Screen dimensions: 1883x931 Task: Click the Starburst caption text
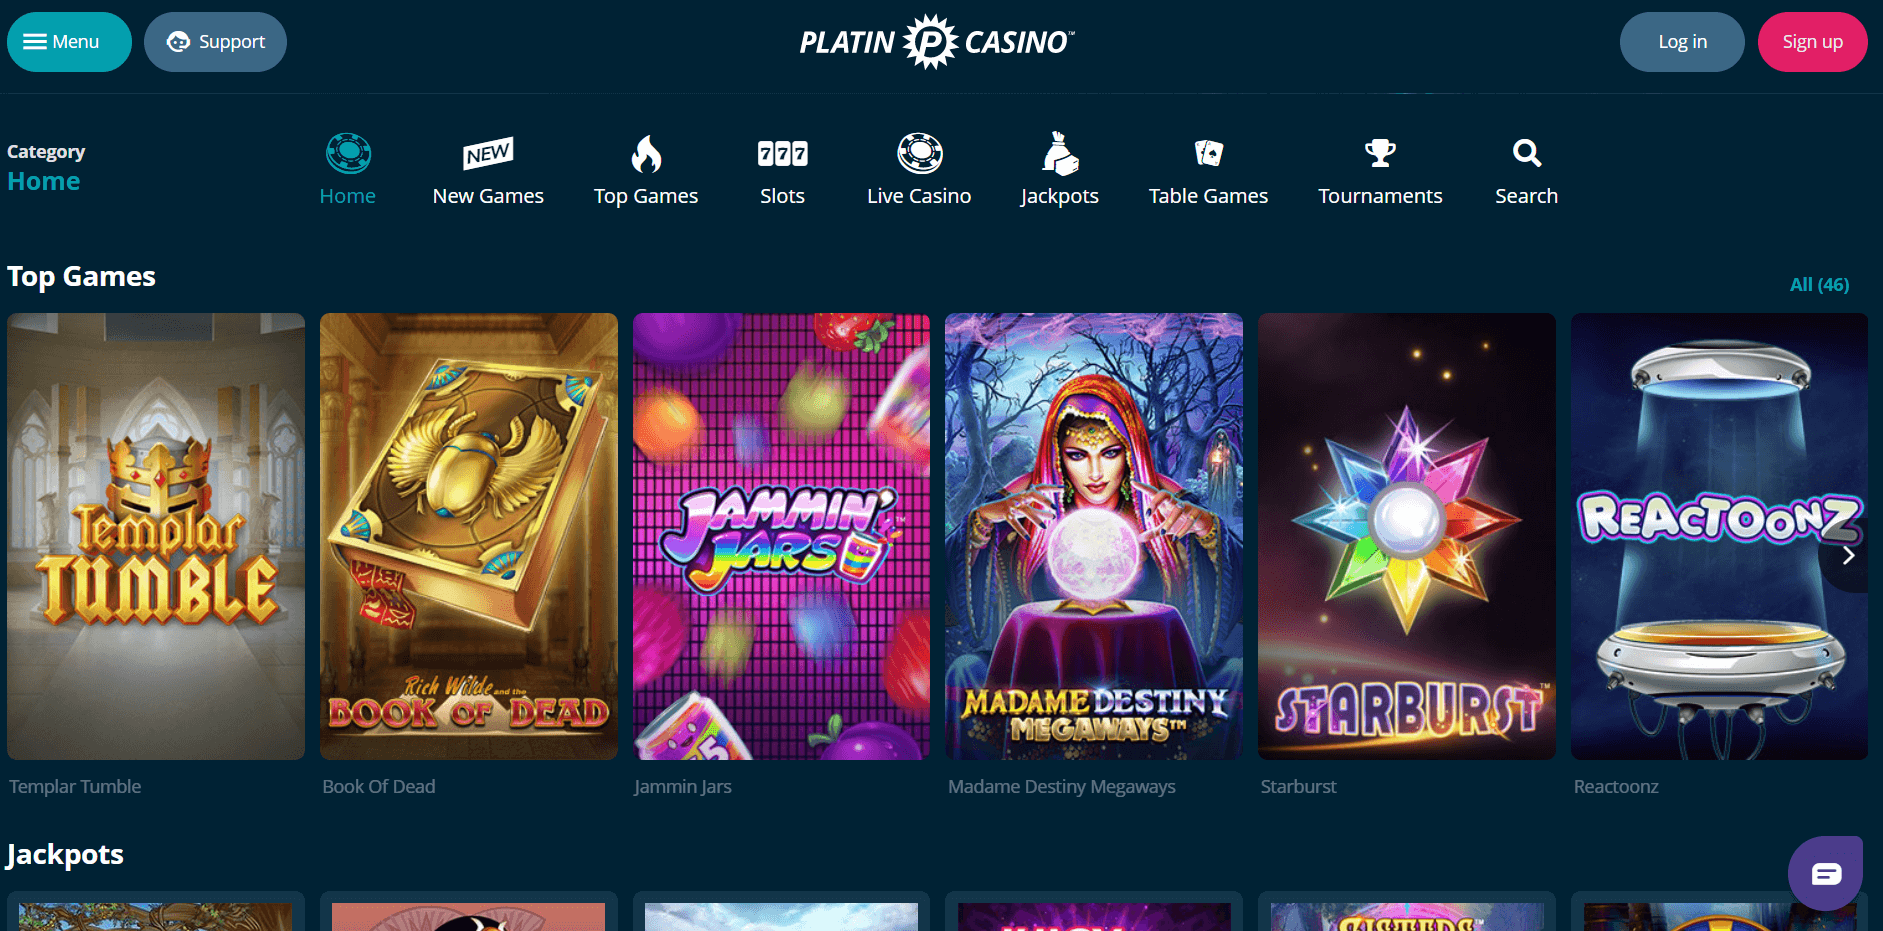click(x=1298, y=786)
